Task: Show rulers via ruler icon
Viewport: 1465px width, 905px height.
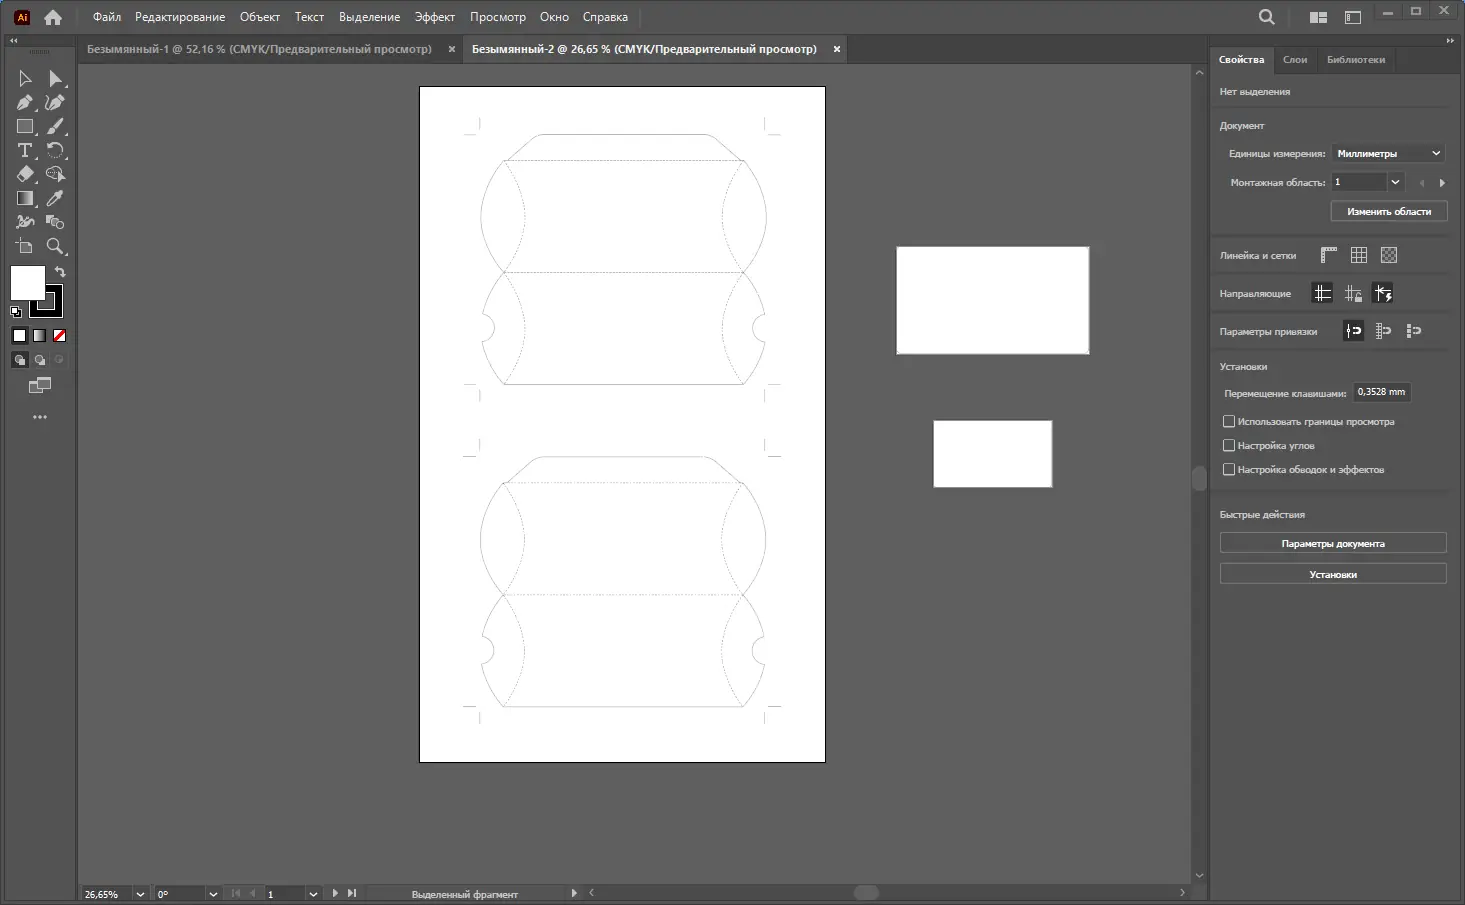Action: [x=1329, y=256]
